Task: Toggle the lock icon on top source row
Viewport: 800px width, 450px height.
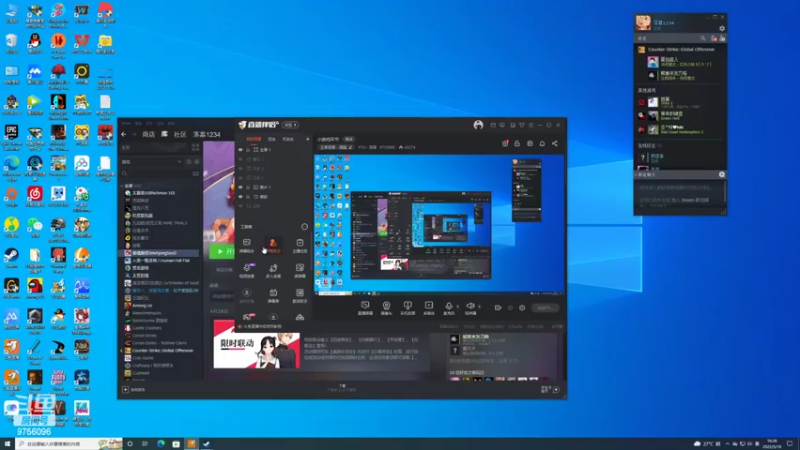Action: tap(248, 149)
